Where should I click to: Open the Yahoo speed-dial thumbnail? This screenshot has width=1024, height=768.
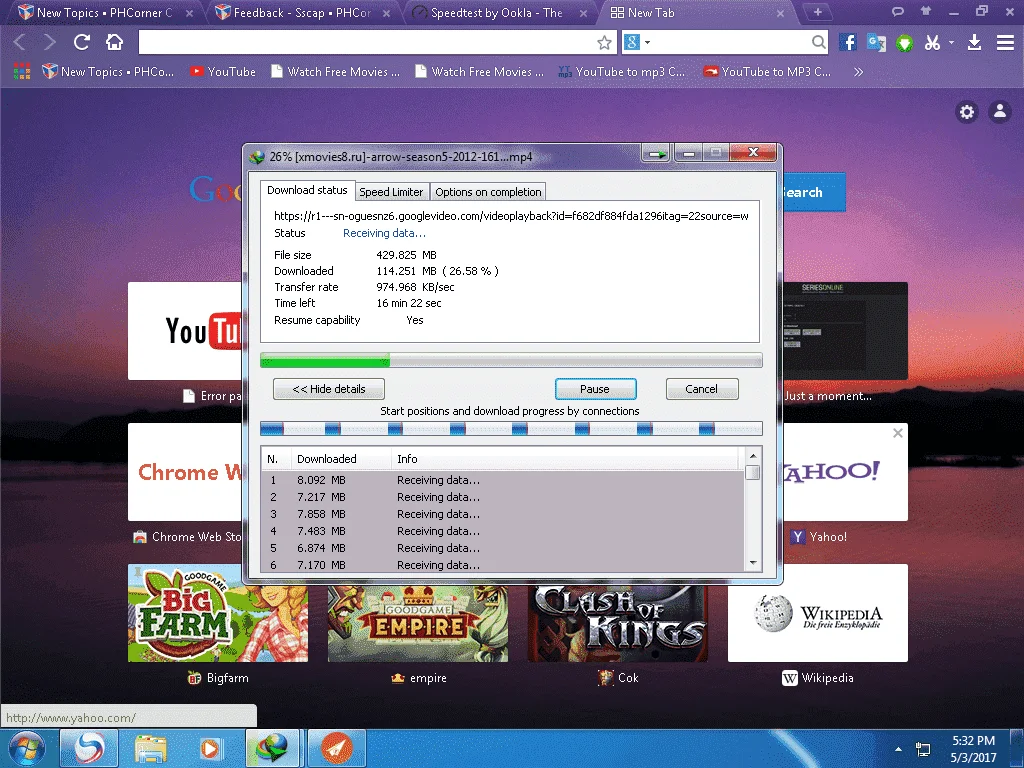point(845,472)
